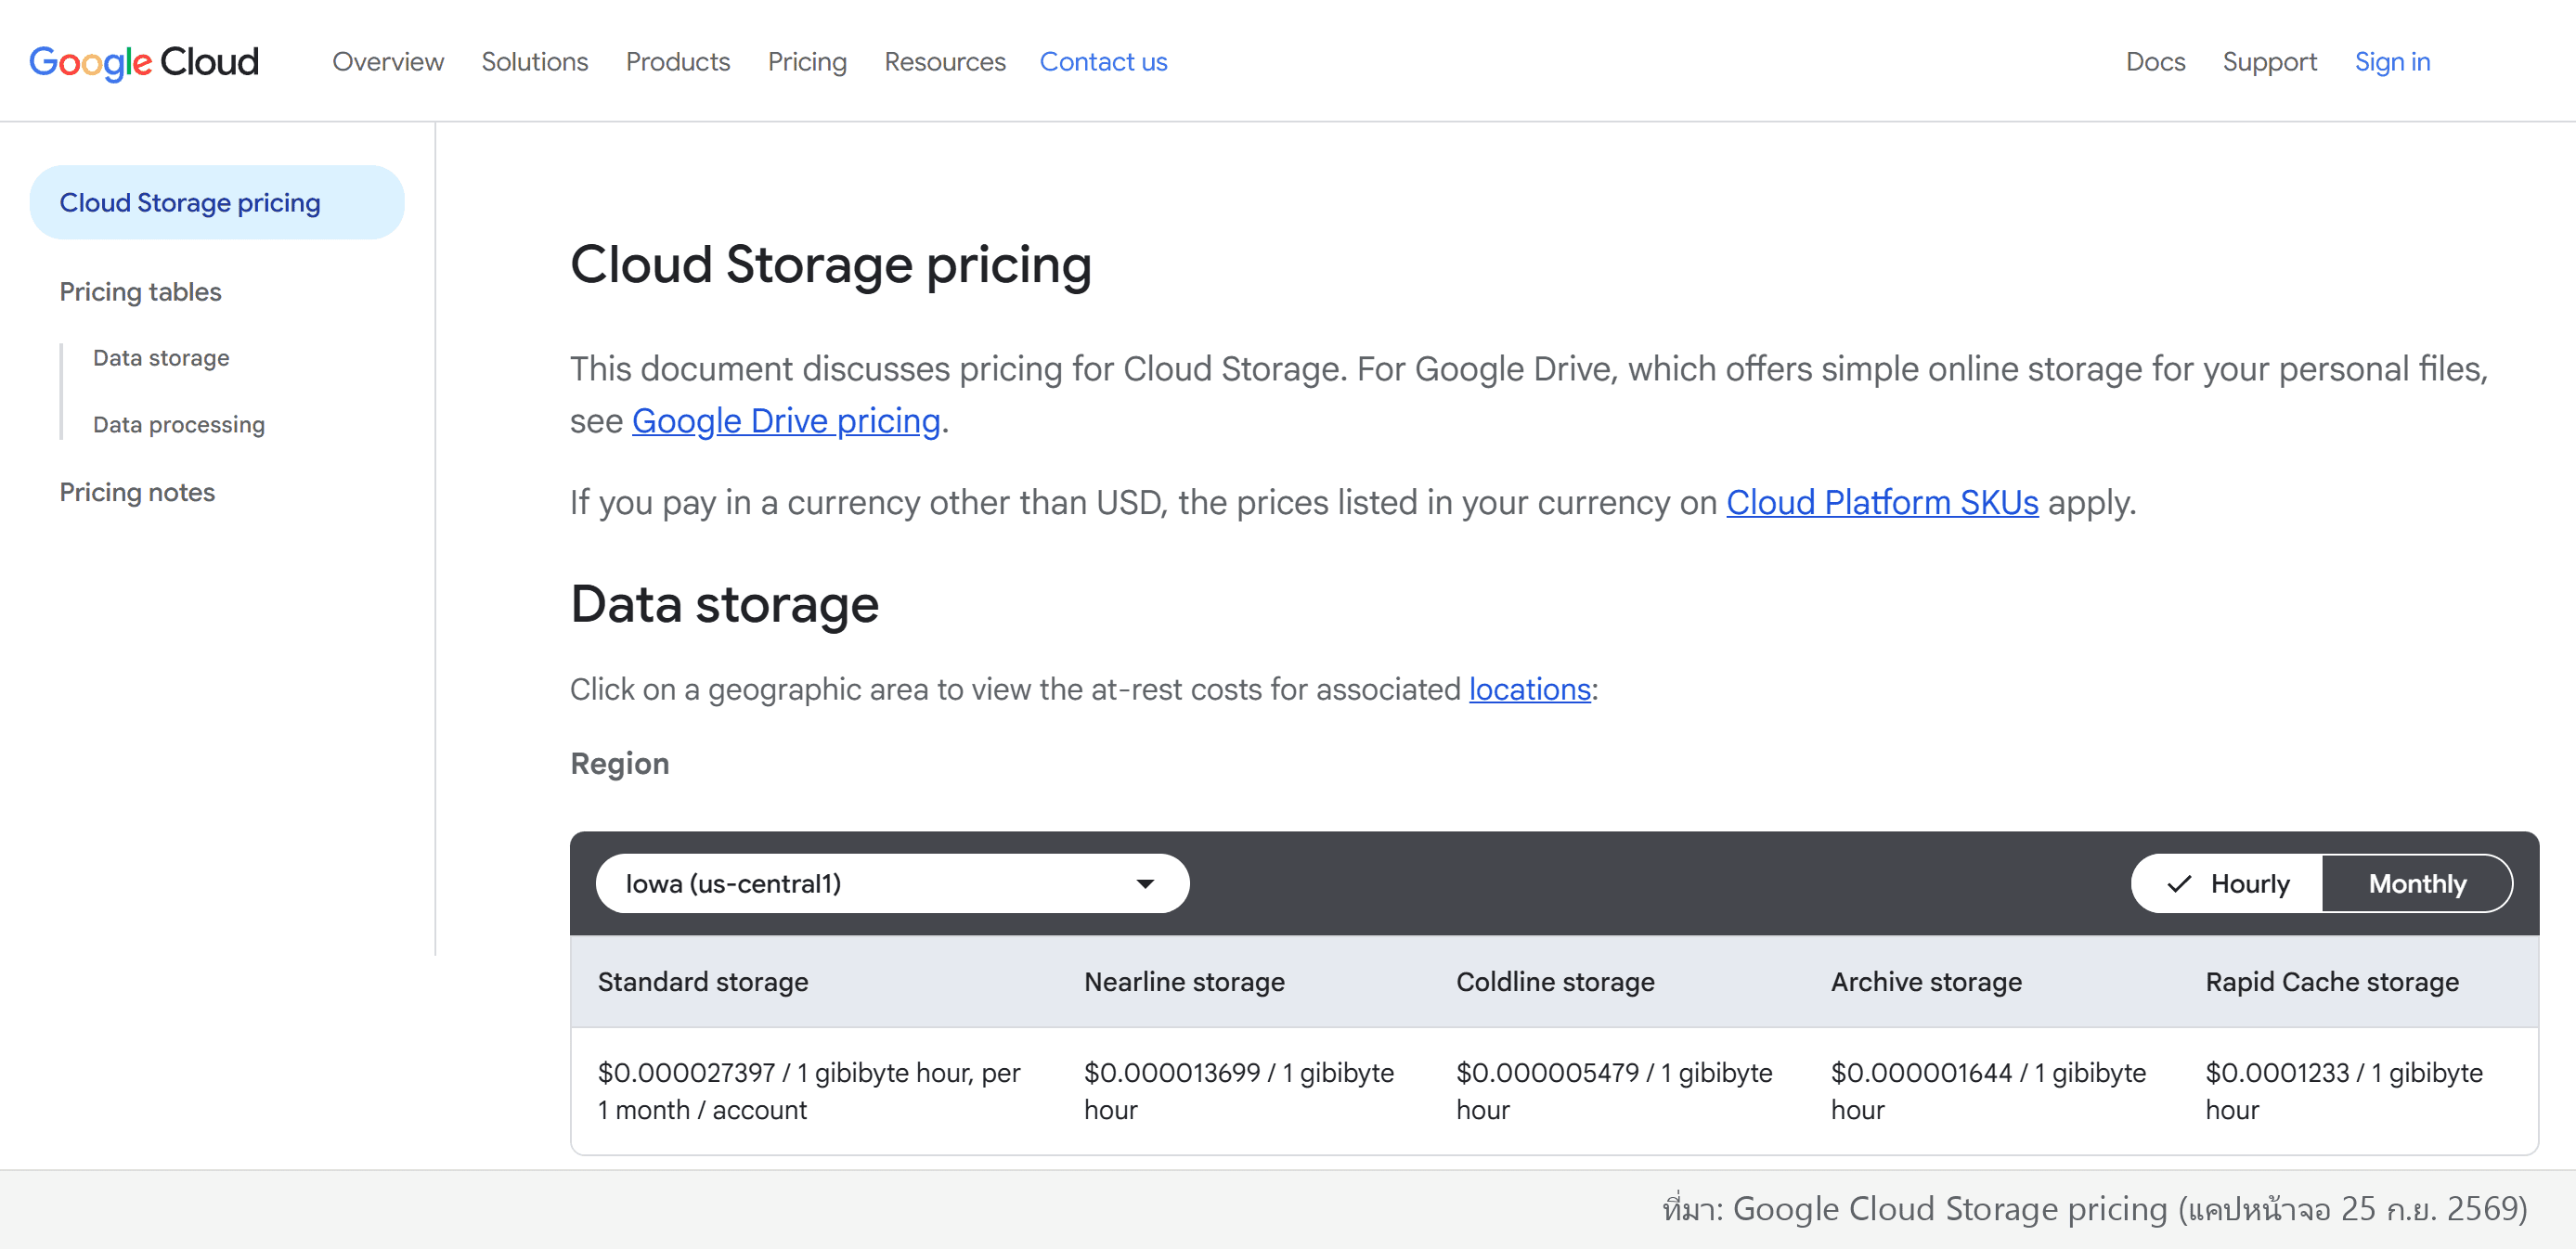This screenshot has height=1249, width=2576.
Task: Expand the Iowa (us-central1) region dropdown
Action: coord(892,883)
